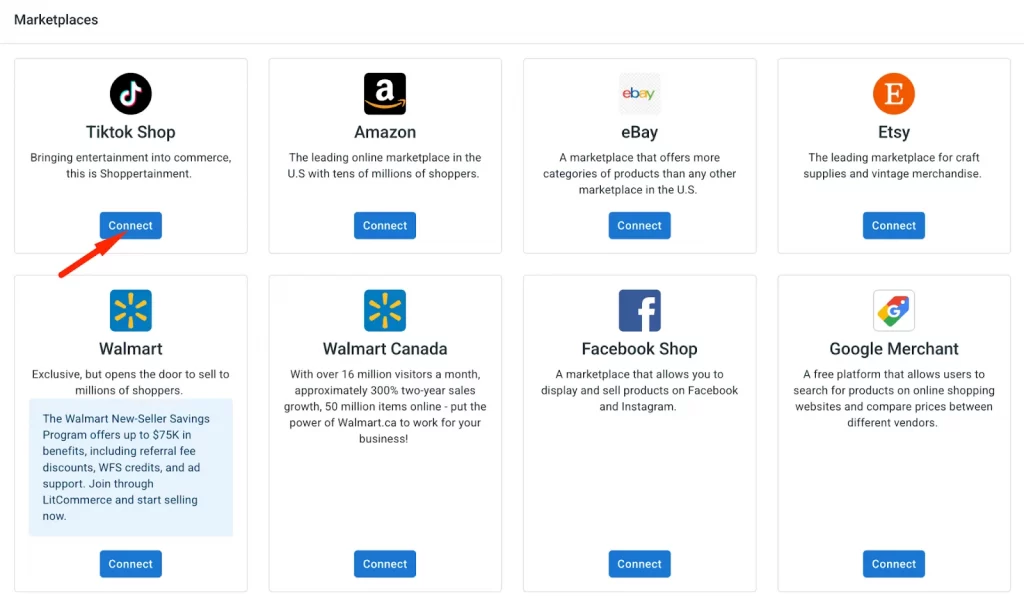Click the Facebook Shop logo icon
Screen dimensions: 1024x601
pyautogui.click(x=639, y=310)
